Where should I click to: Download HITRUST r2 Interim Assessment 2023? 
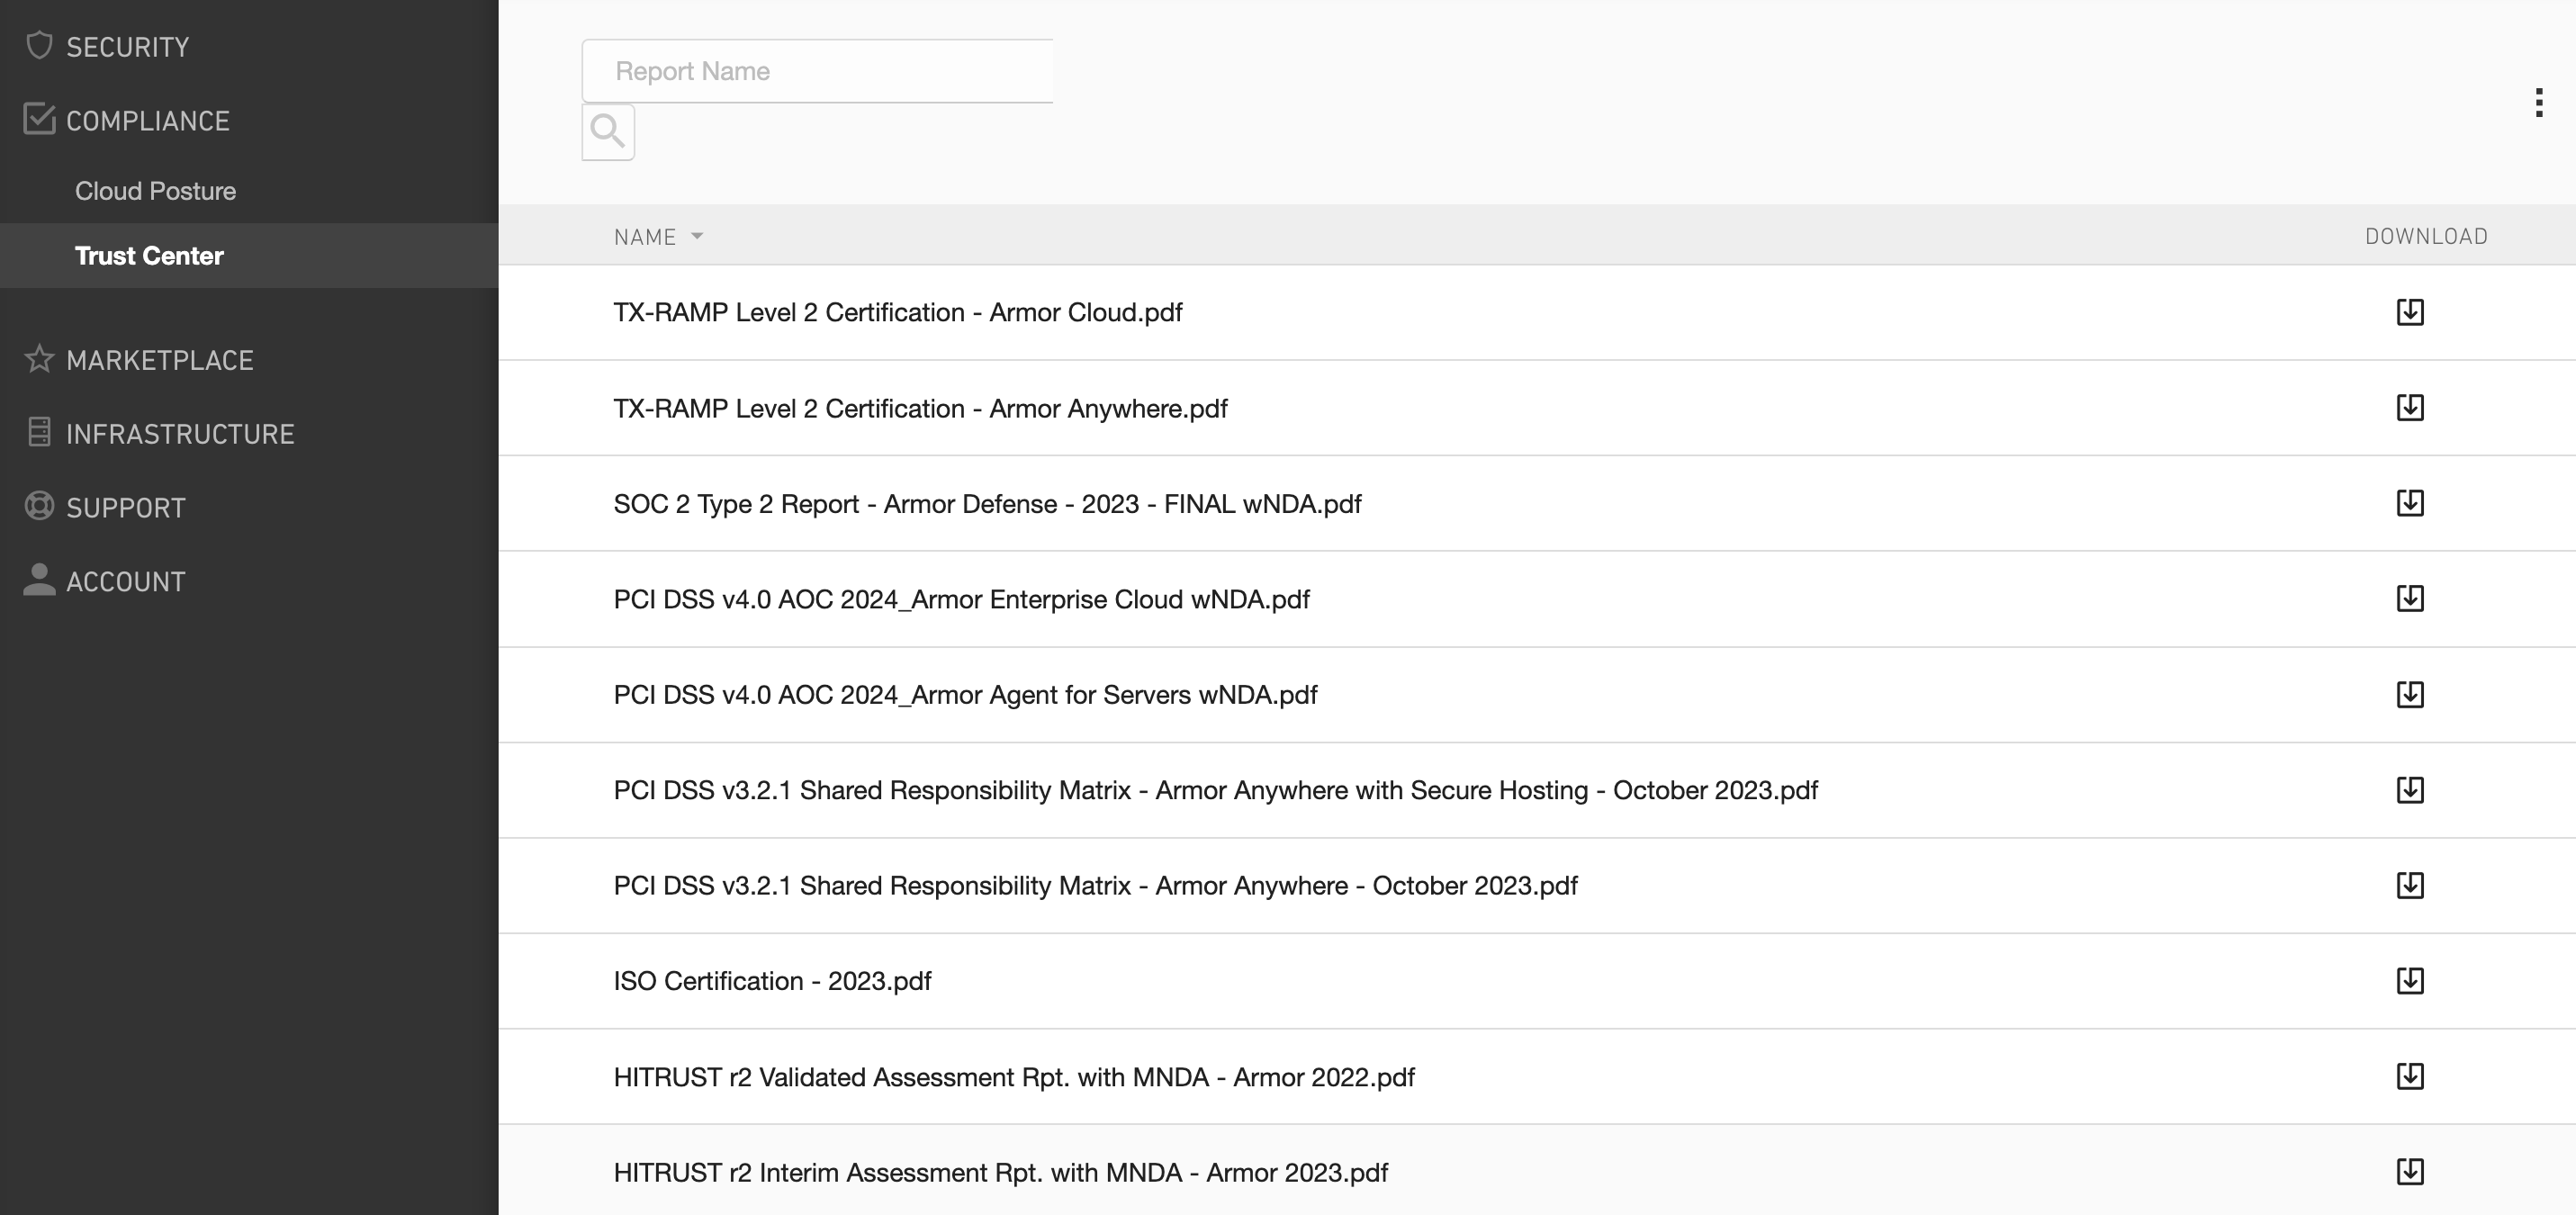click(x=2409, y=1172)
